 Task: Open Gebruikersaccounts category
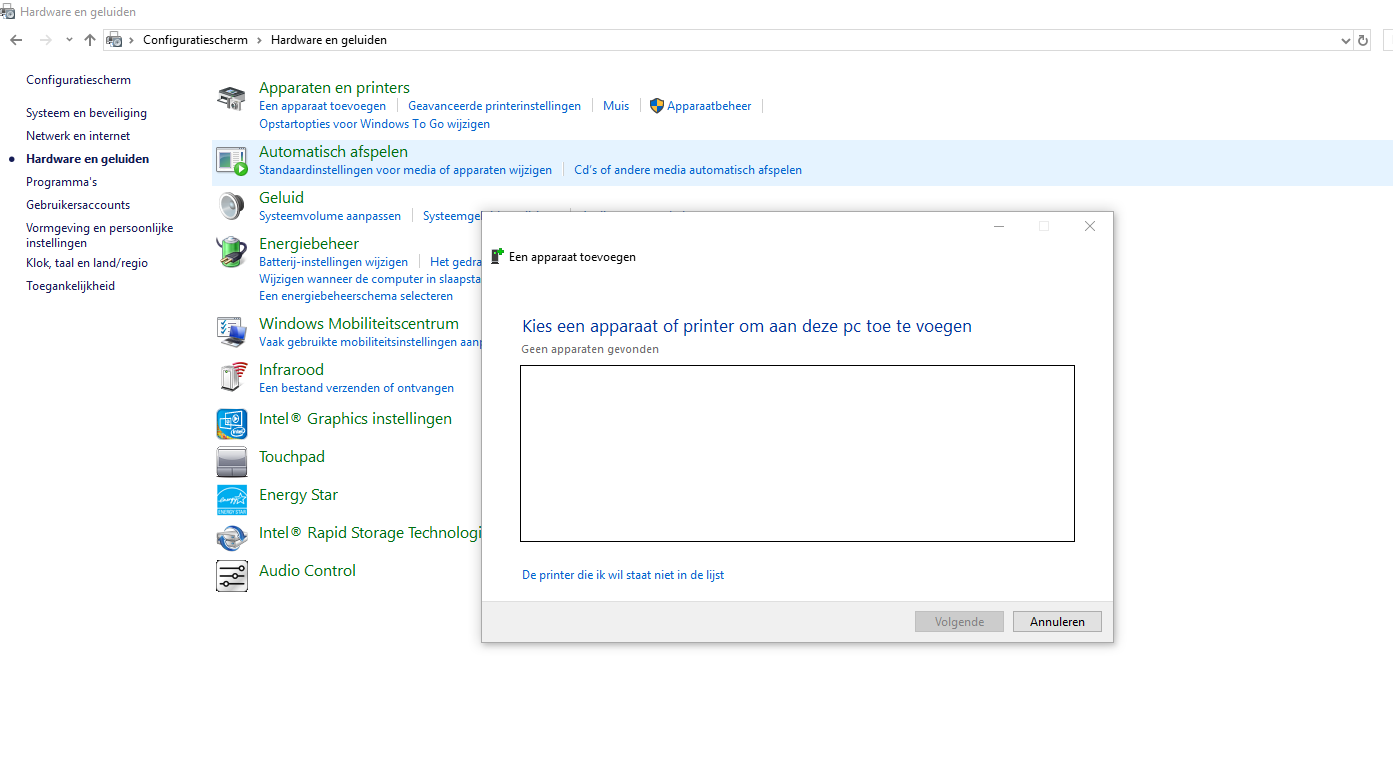(78, 205)
